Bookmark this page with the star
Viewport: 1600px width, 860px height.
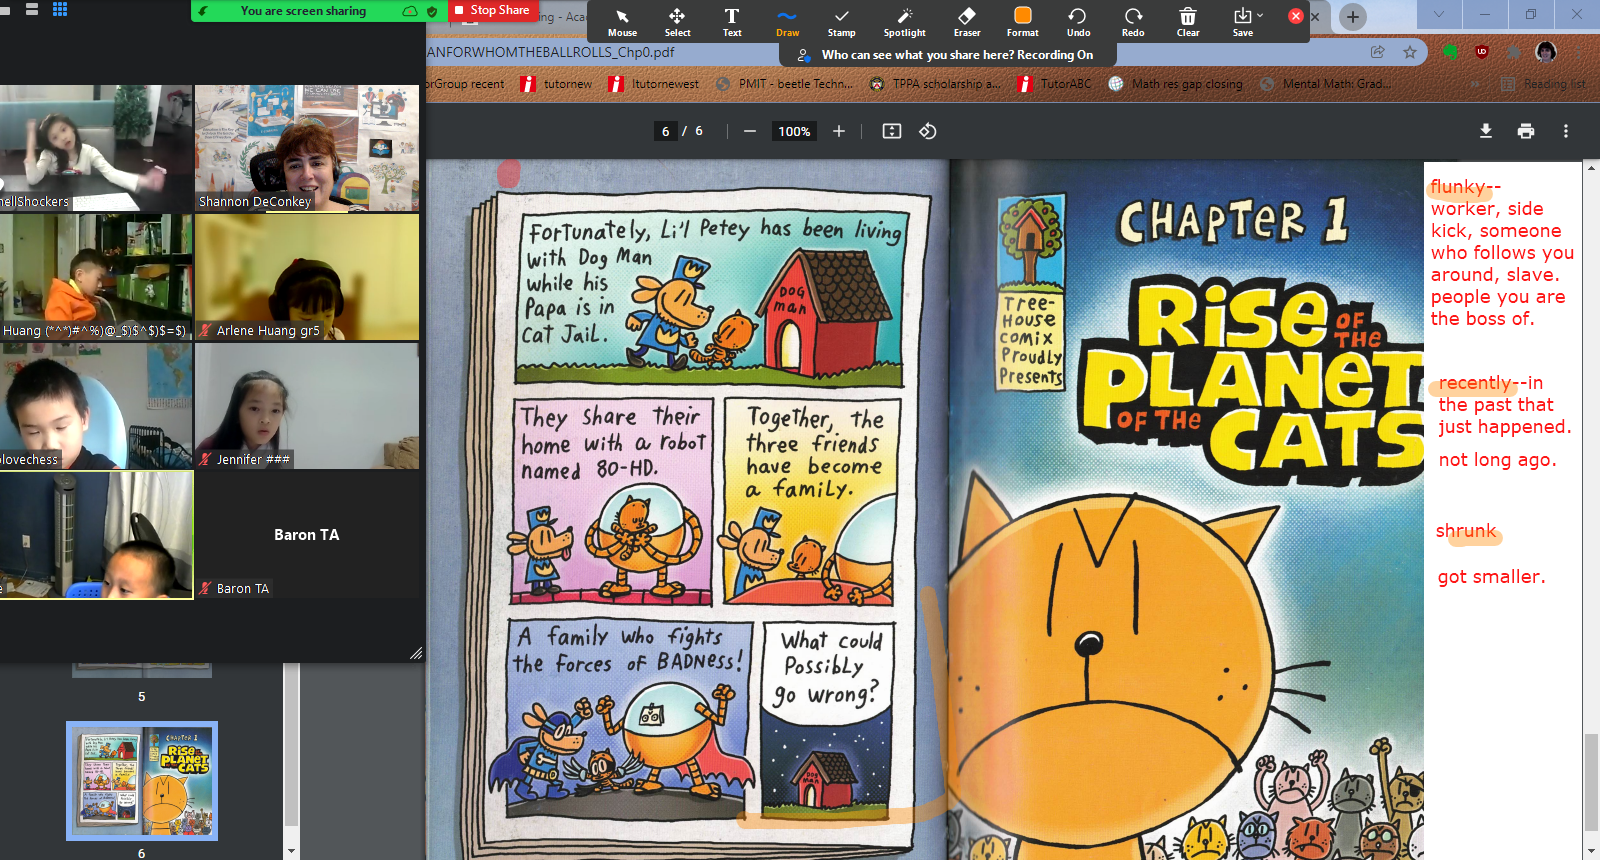(1410, 52)
